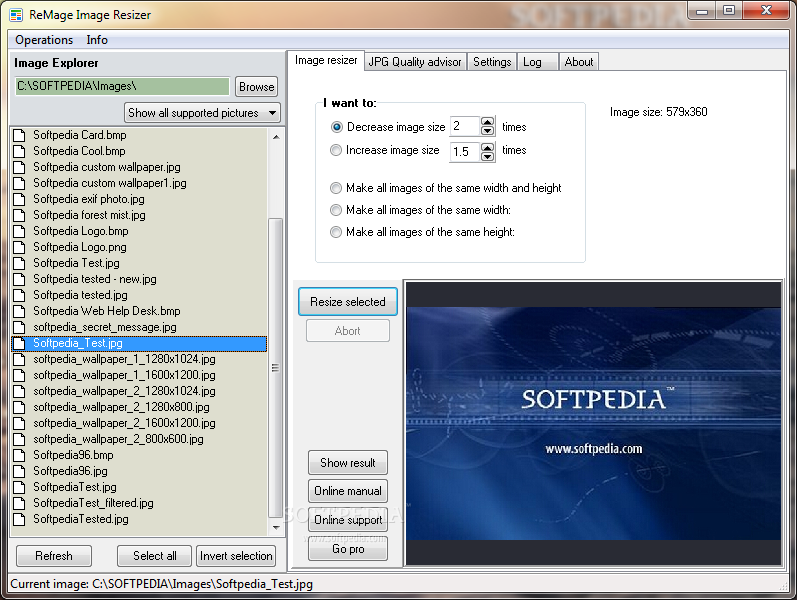Select softpedia_wallpaper_2_1280x1024.jpg

coord(139,392)
